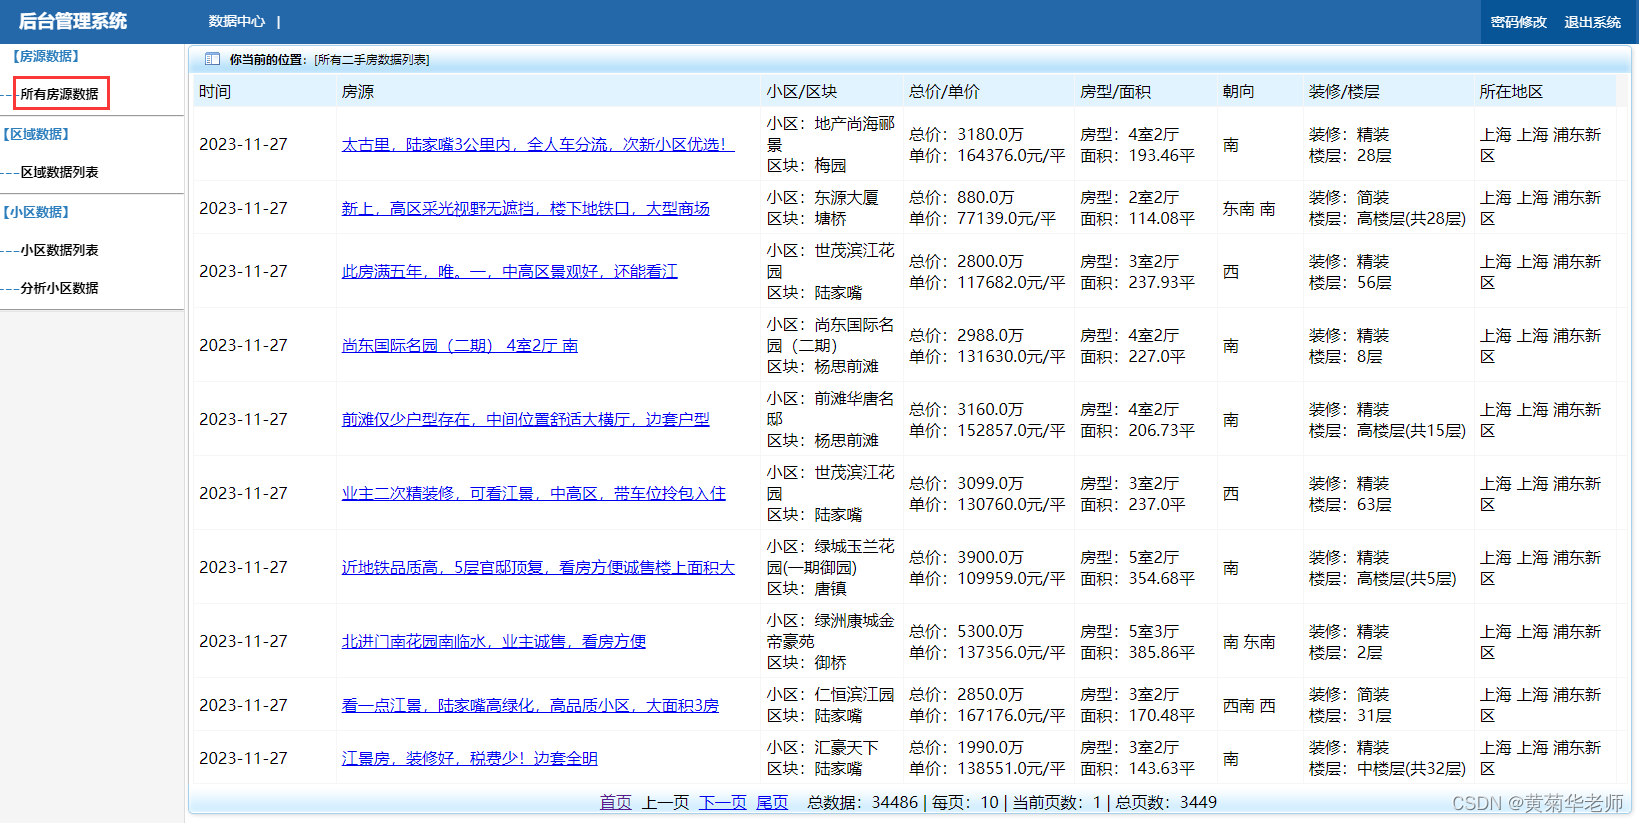Screen dimensions: 1639x823
Task: Click community cell 小区：仁恒滨江园
Action: coord(831,694)
